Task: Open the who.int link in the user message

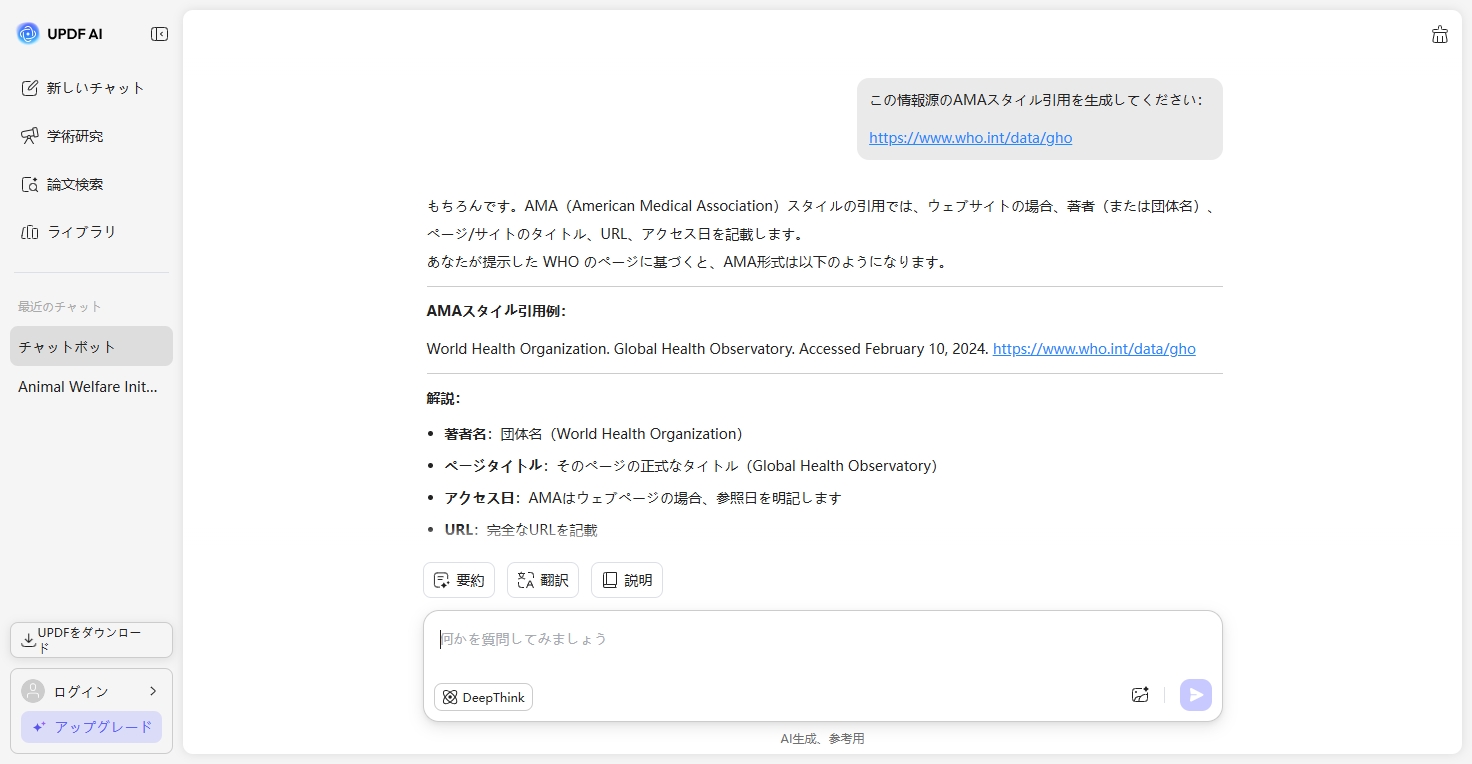Action: point(970,138)
